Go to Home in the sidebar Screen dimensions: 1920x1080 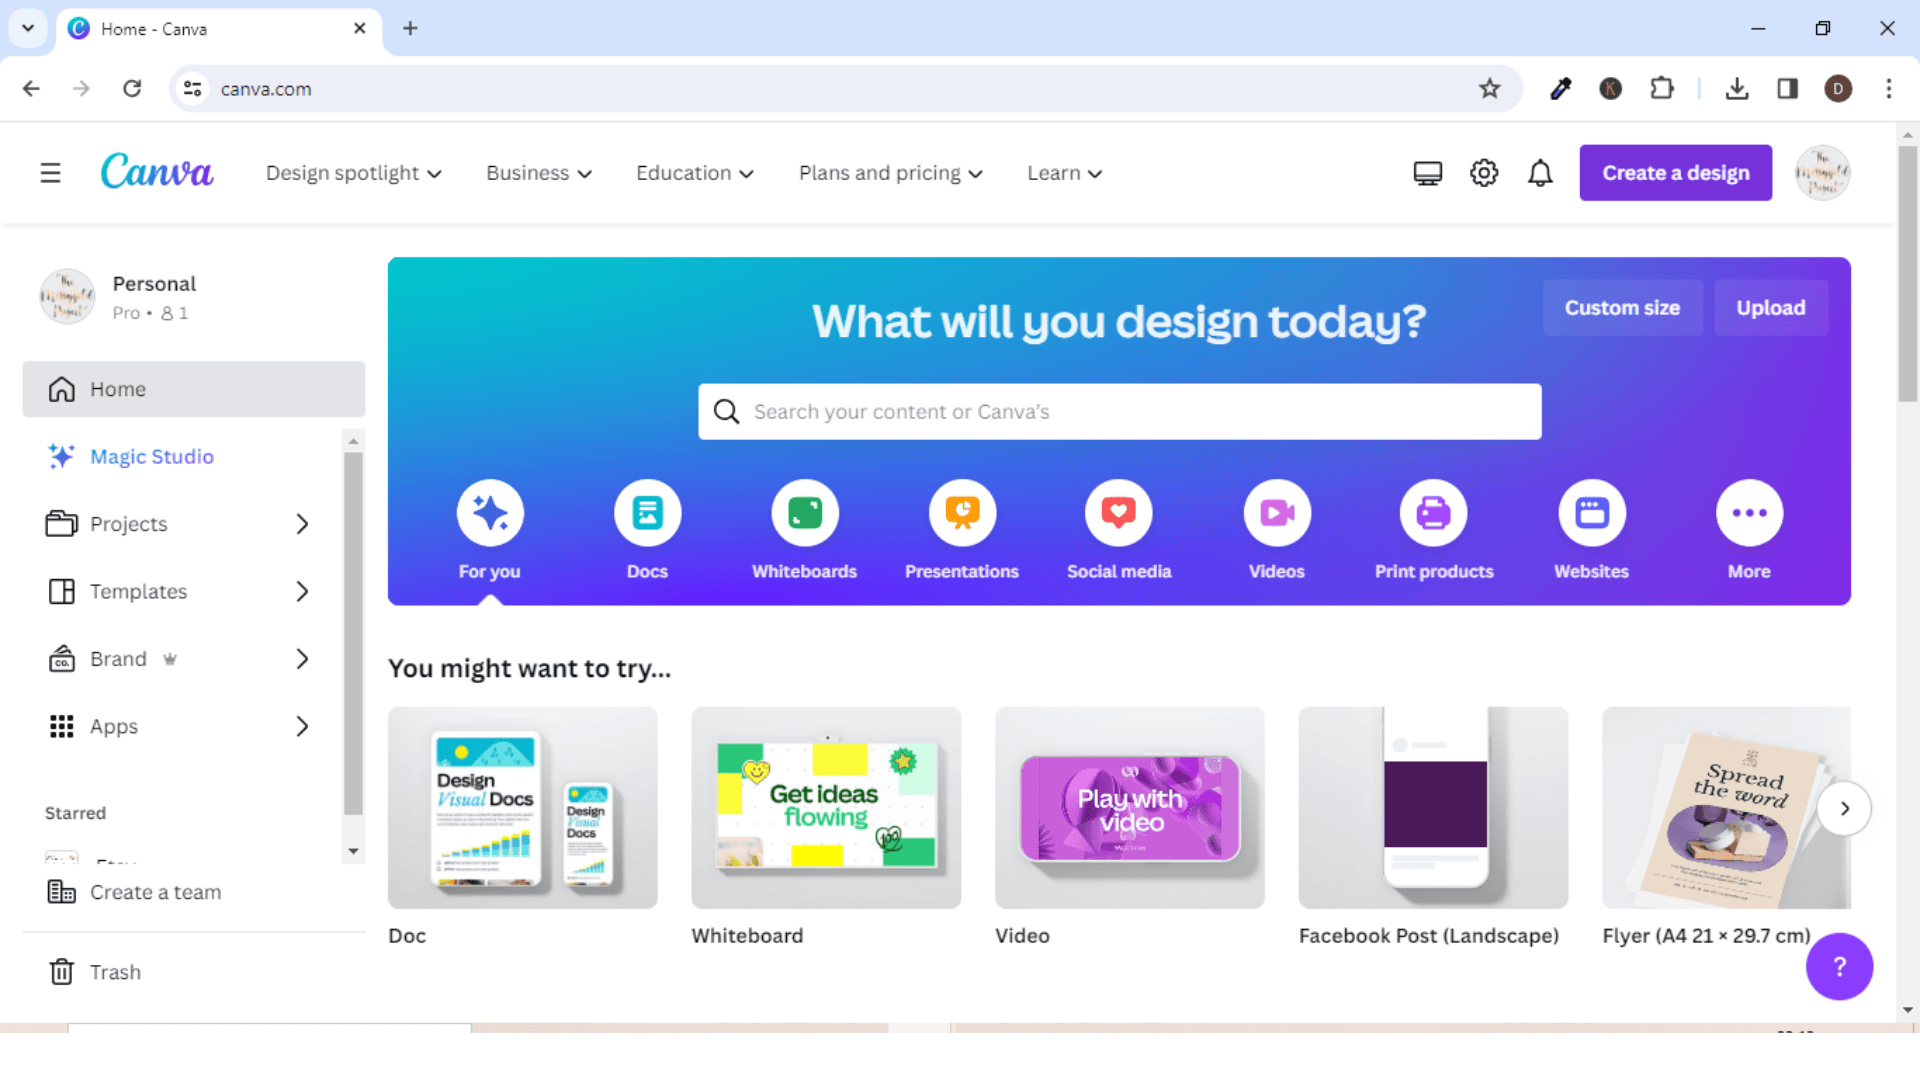click(194, 389)
